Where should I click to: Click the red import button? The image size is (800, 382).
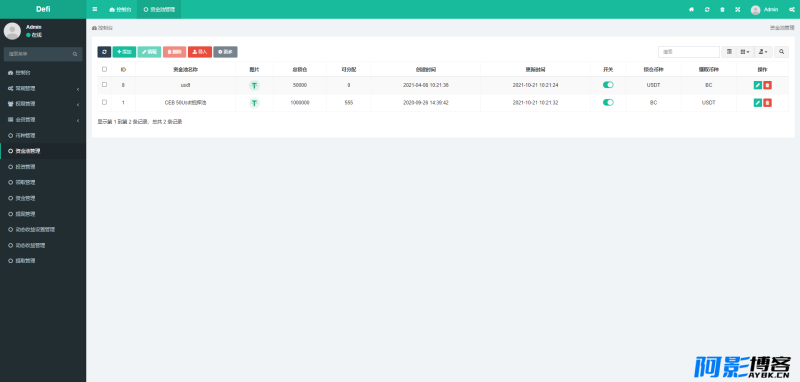pos(200,52)
